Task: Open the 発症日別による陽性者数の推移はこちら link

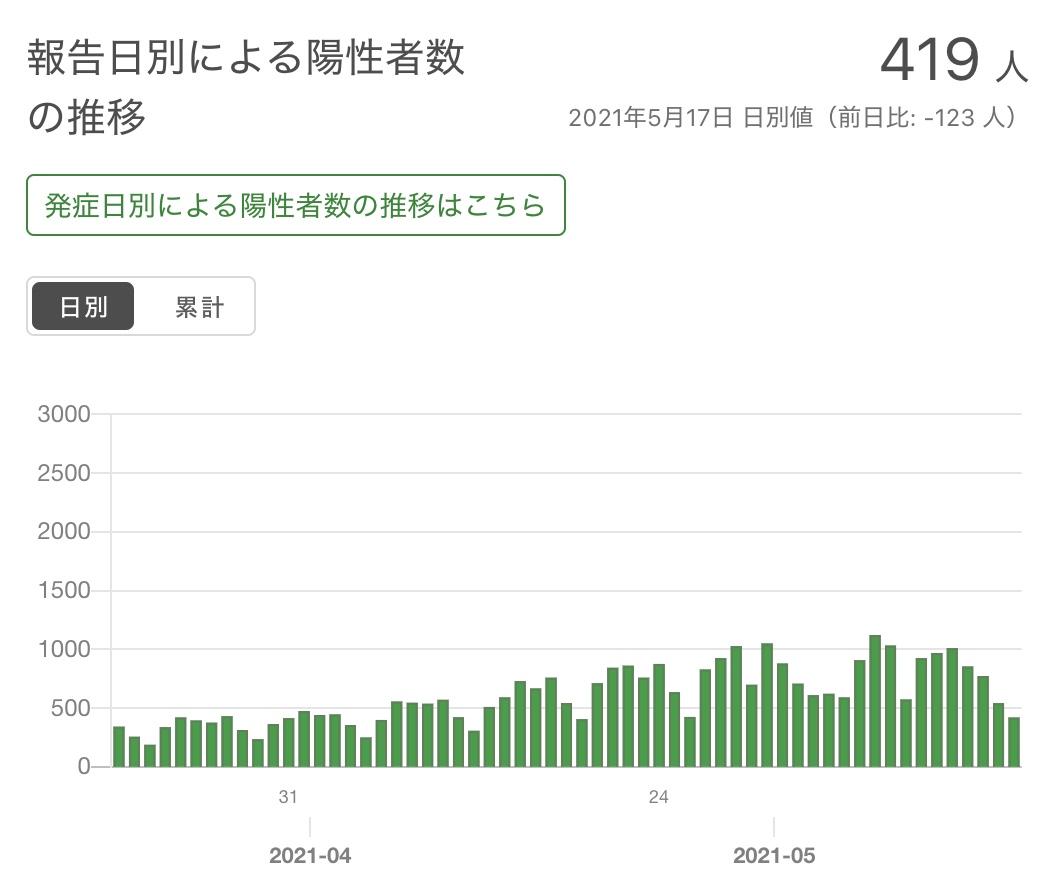Action: (x=296, y=205)
